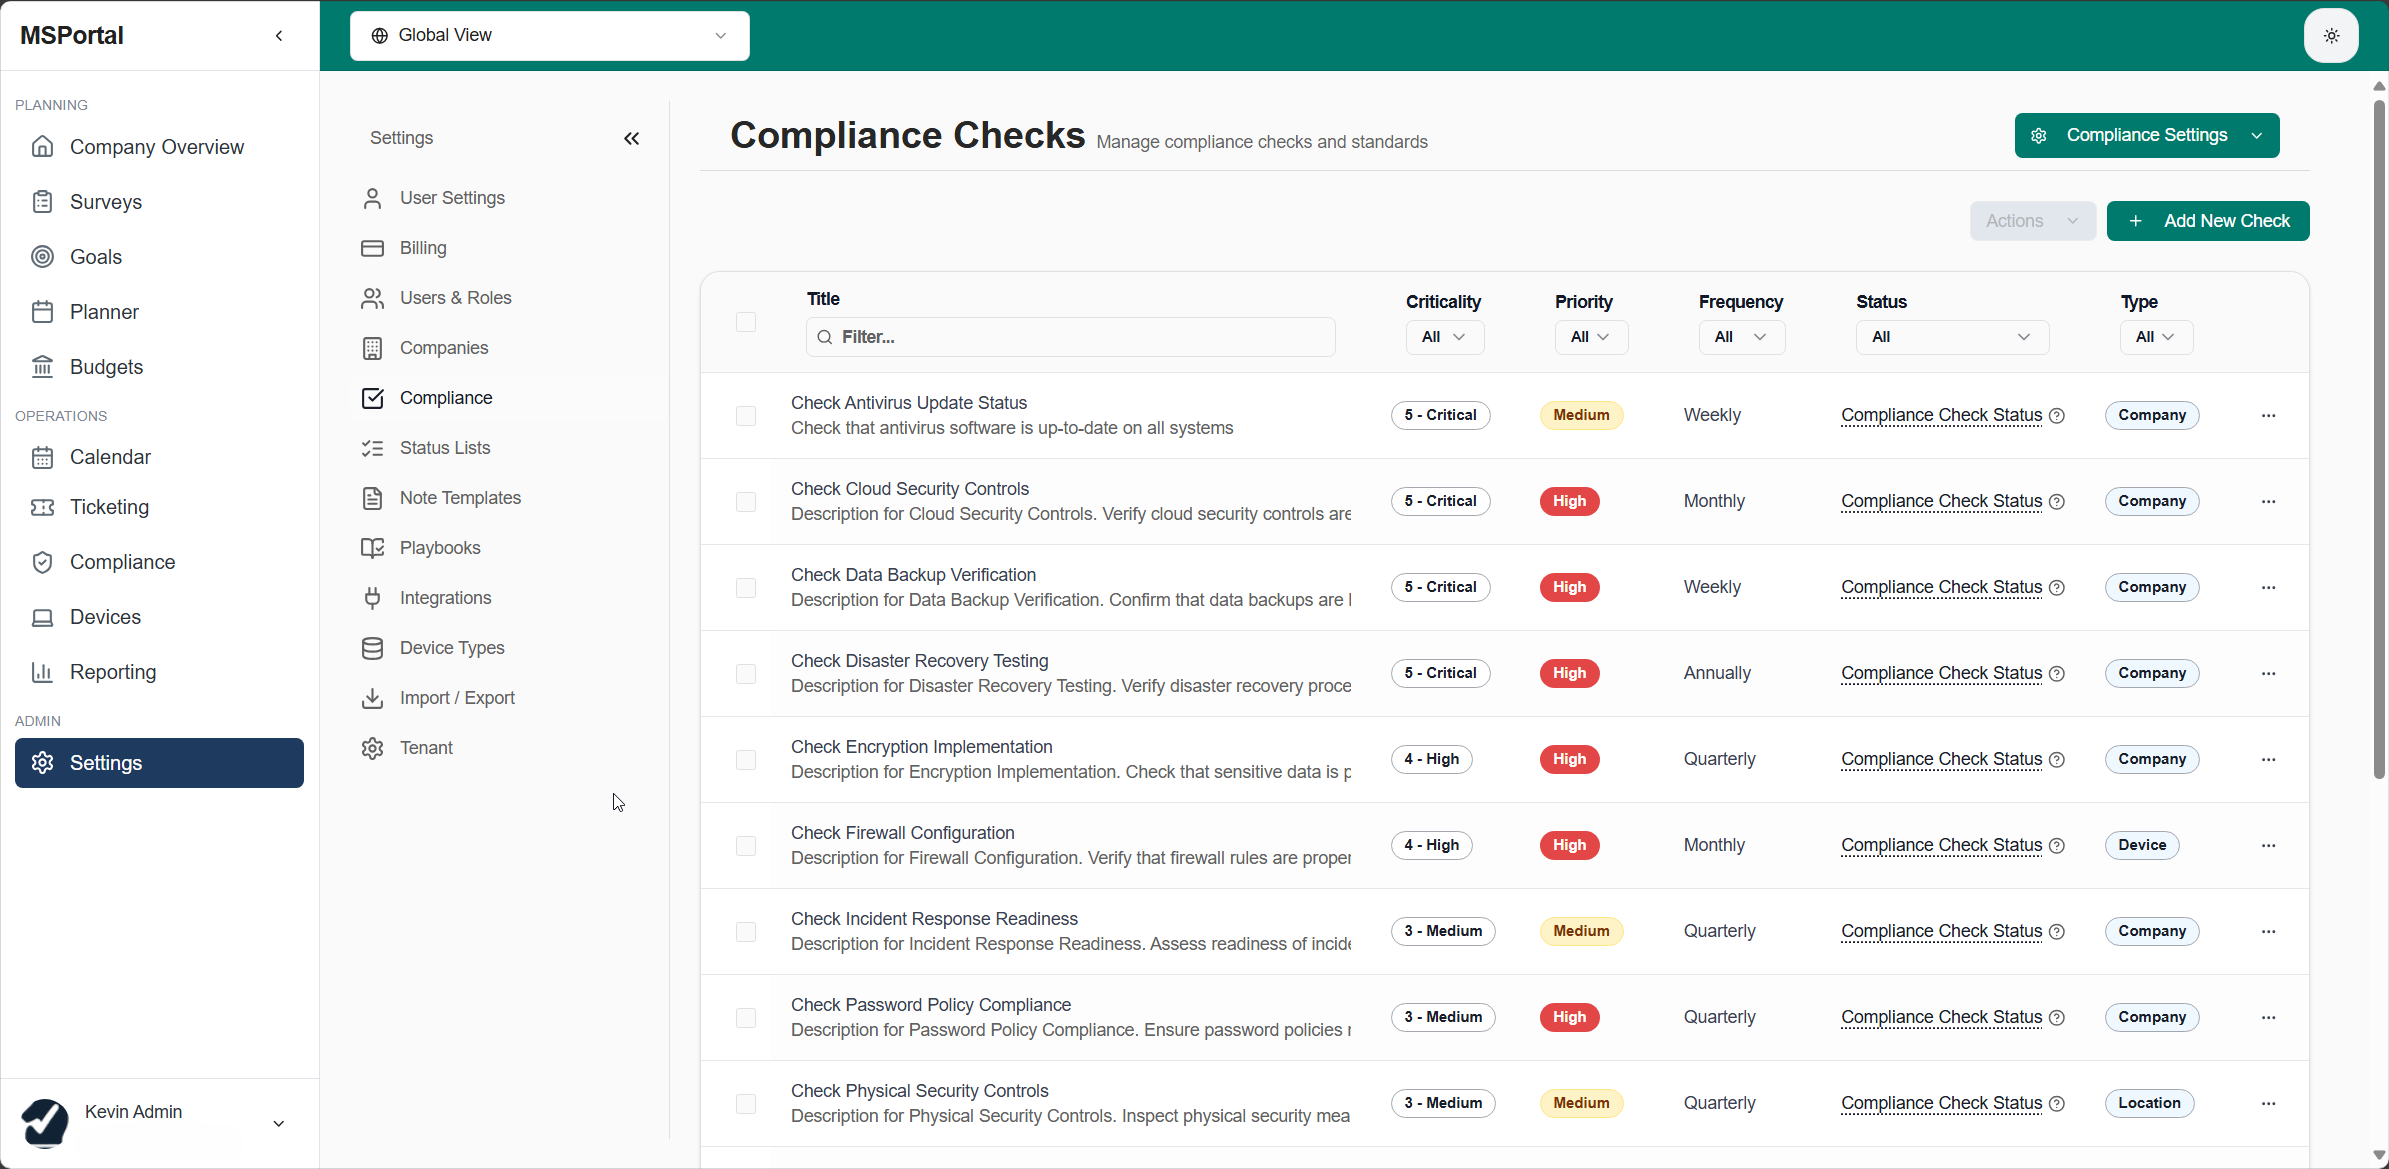The image size is (2389, 1169).
Task: Select the Check Disaster Recovery Testing row checkbox
Action: pos(746,674)
